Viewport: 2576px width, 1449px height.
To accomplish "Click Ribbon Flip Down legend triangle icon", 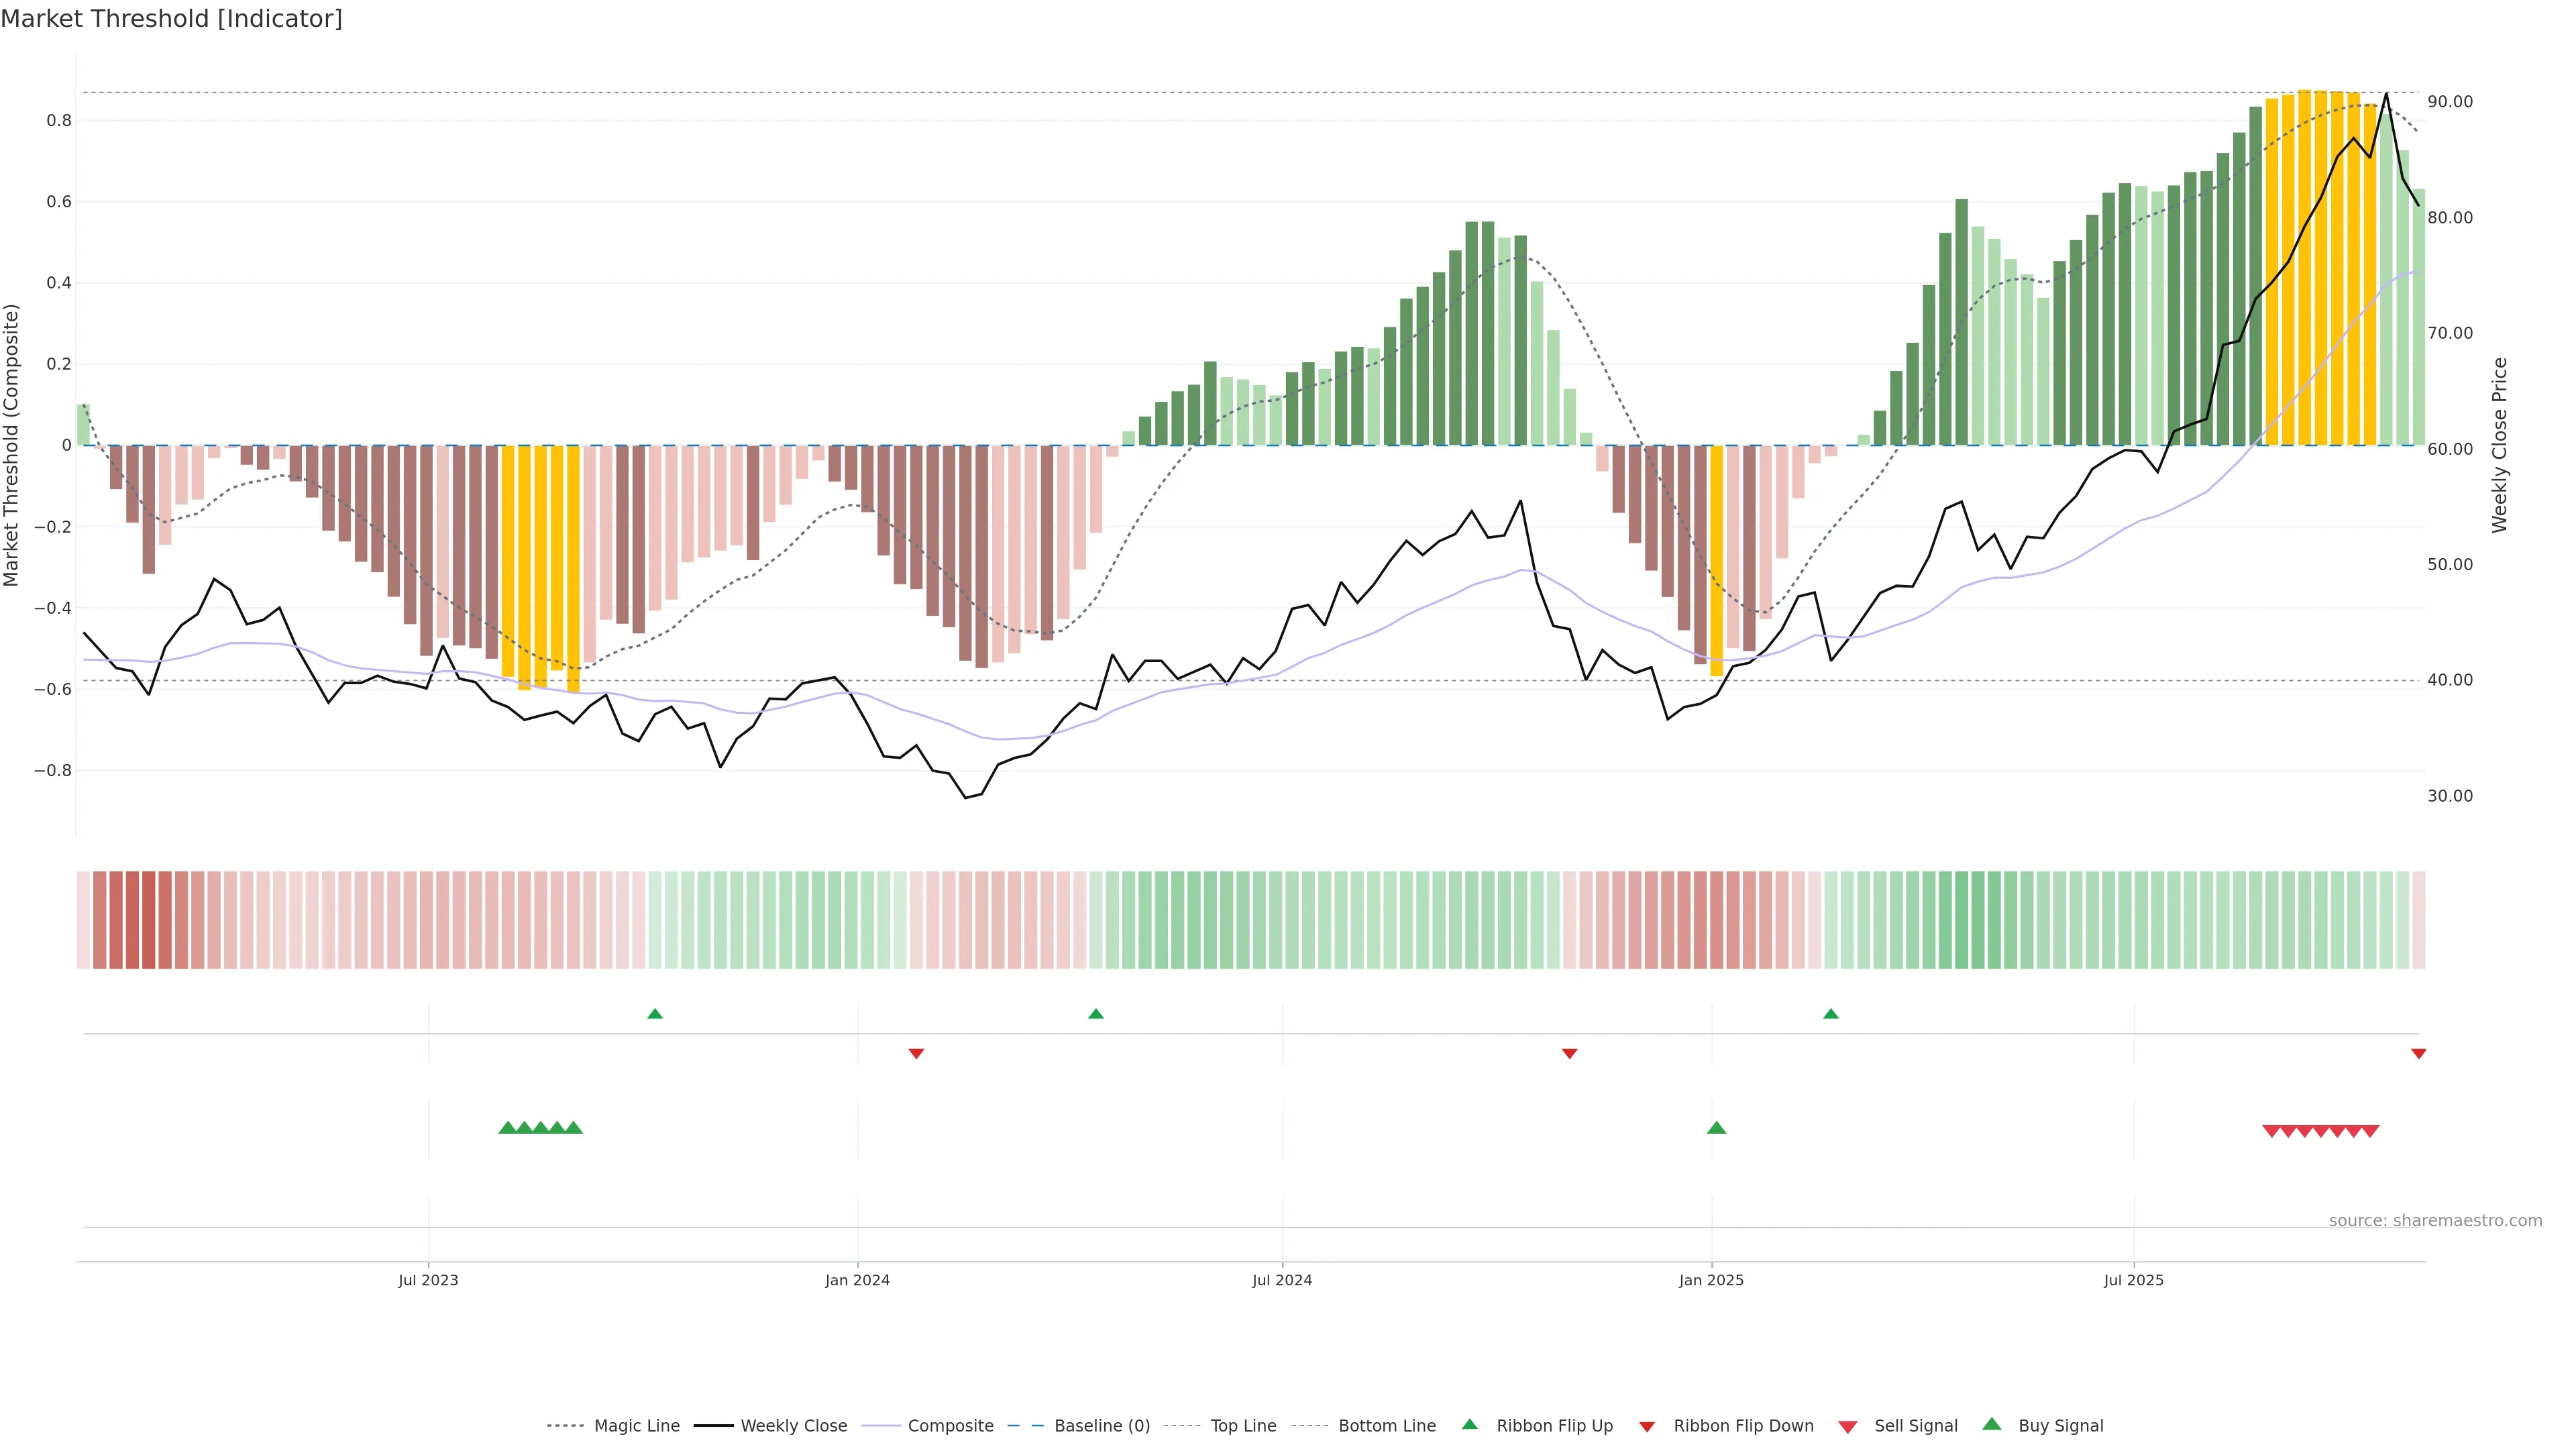I will (1647, 1426).
